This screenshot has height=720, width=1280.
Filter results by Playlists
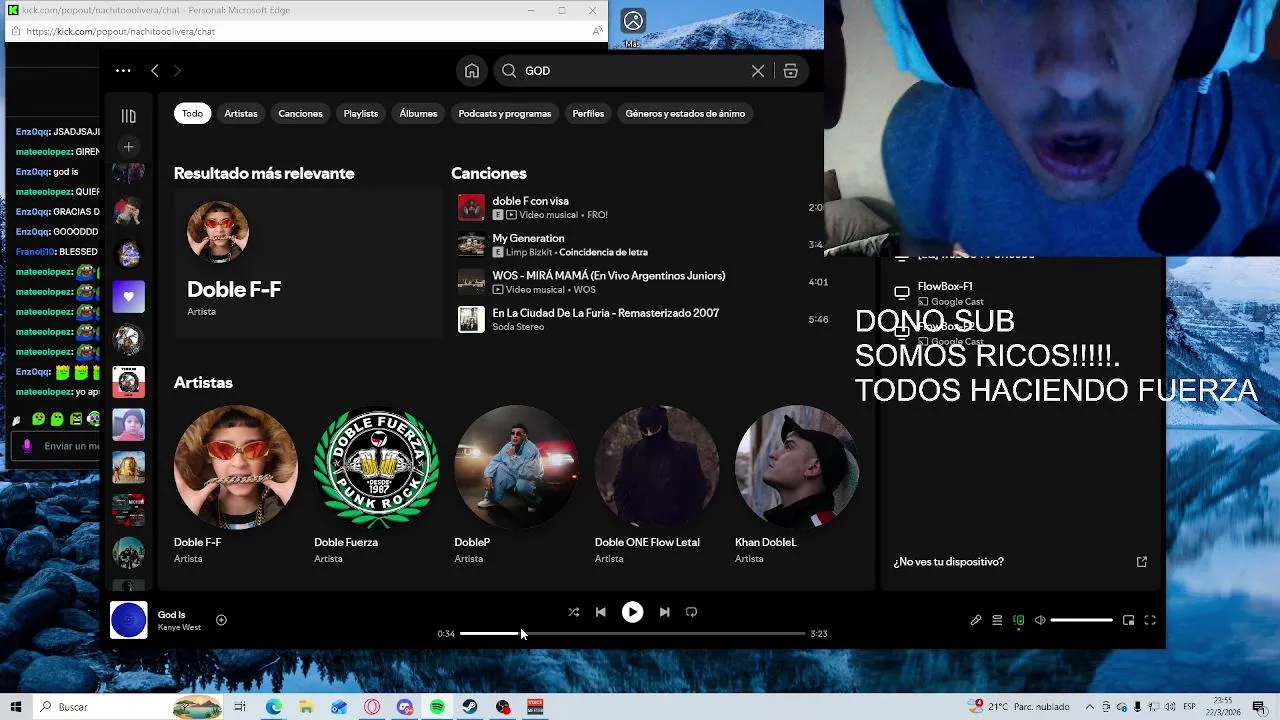click(x=361, y=113)
